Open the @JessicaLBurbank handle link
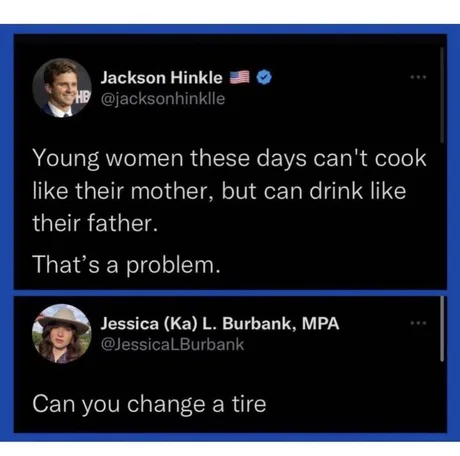460x456 pixels. tap(172, 344)
